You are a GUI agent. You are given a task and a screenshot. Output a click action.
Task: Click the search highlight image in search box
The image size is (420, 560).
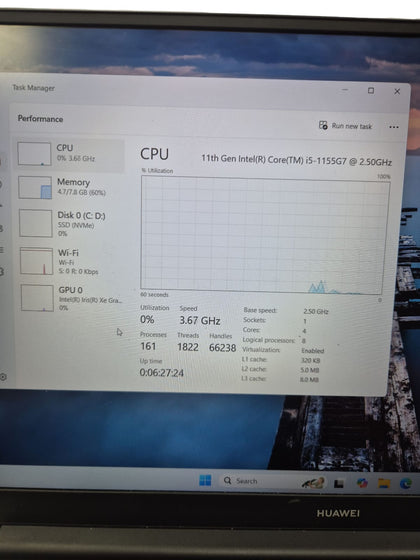[313, 482]
